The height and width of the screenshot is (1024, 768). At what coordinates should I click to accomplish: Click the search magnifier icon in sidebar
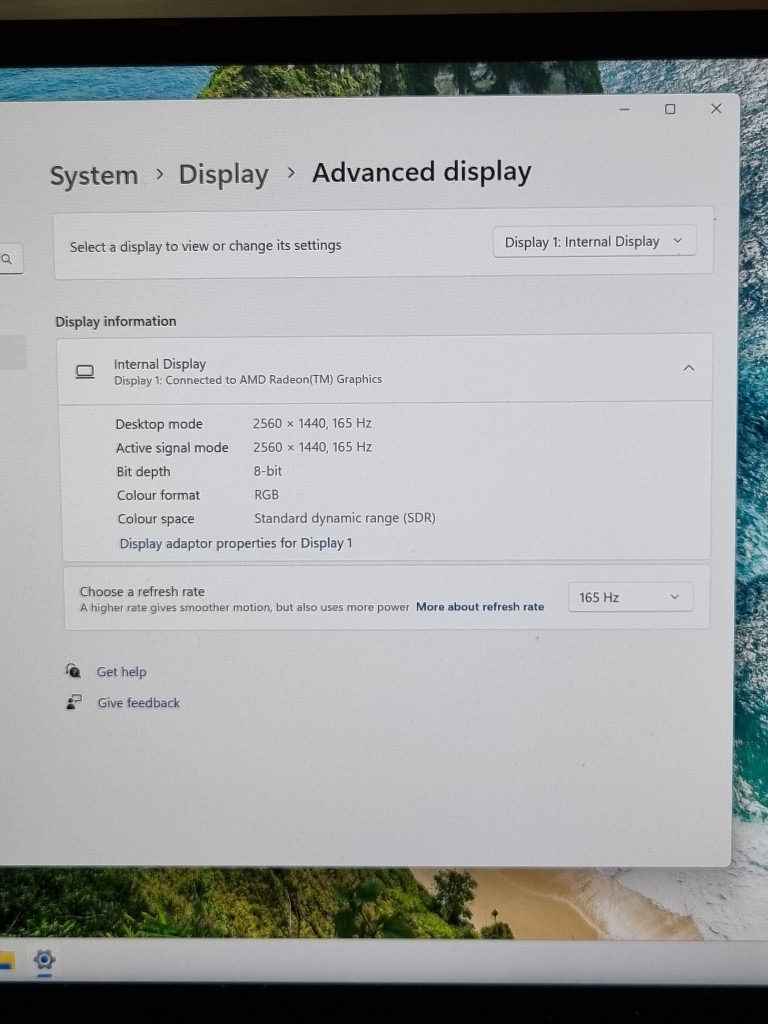coord(7,259)
